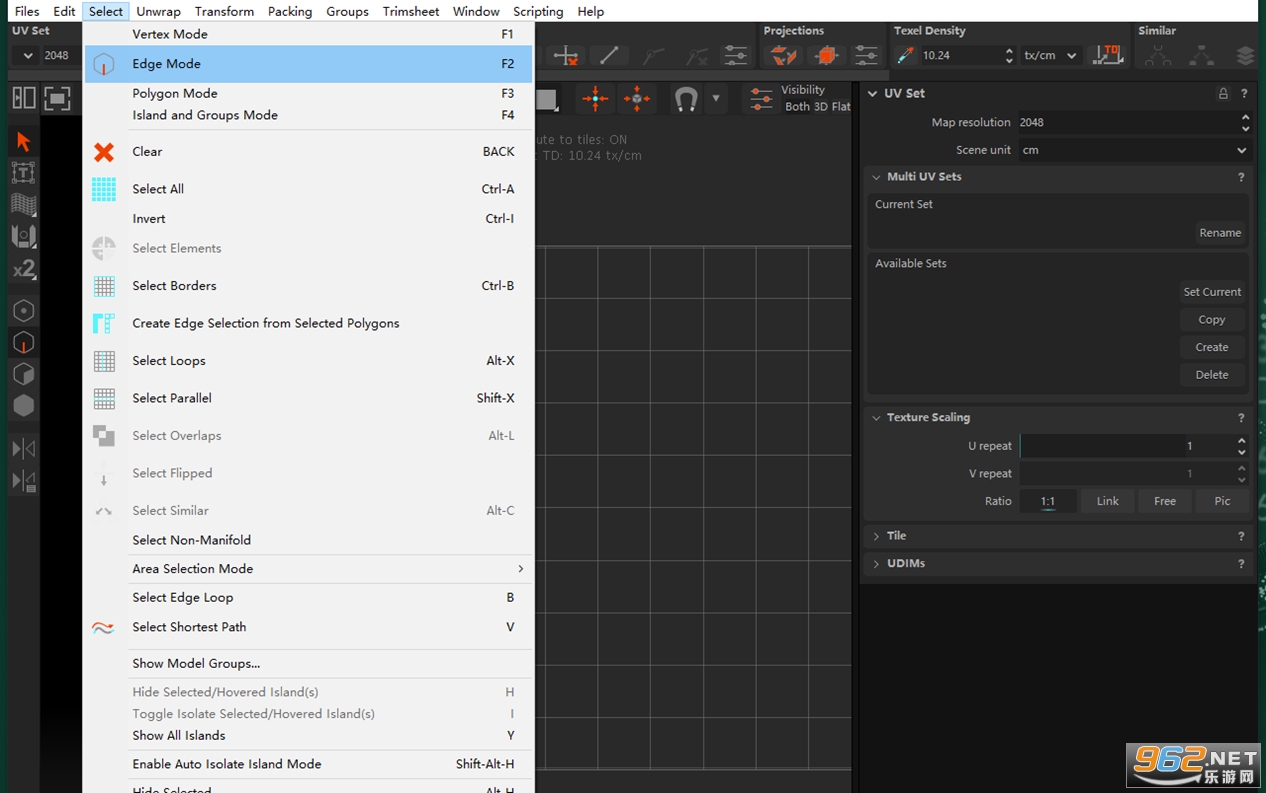This screenshot has height=793, width=1266.
Task: Open Projections settings sliders icon
Action: coord(866,56)
